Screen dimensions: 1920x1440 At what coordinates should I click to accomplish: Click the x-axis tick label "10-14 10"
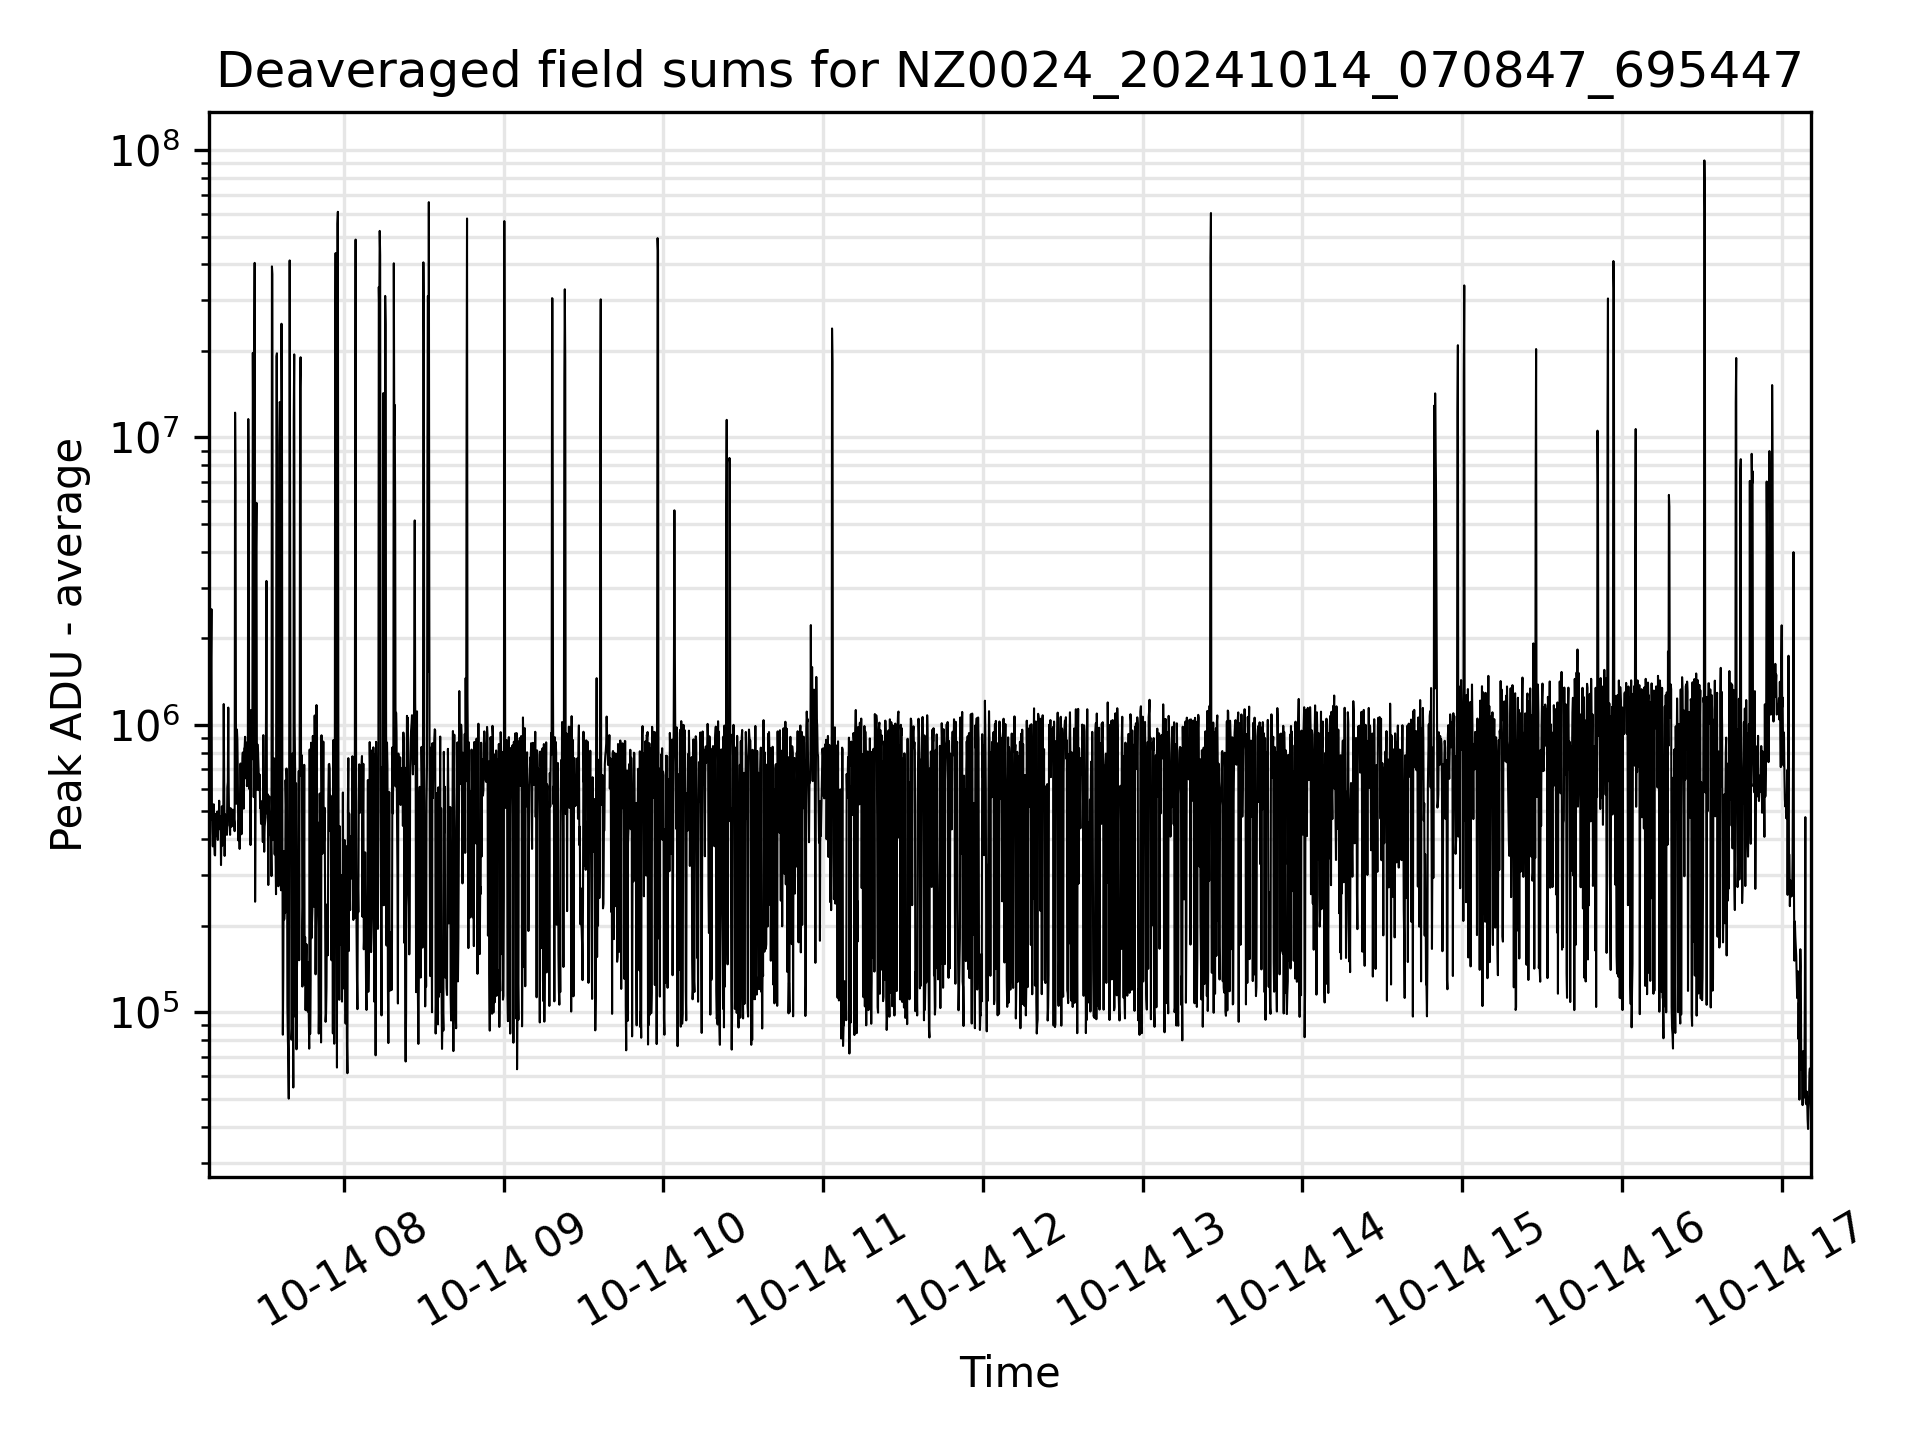662,1269
